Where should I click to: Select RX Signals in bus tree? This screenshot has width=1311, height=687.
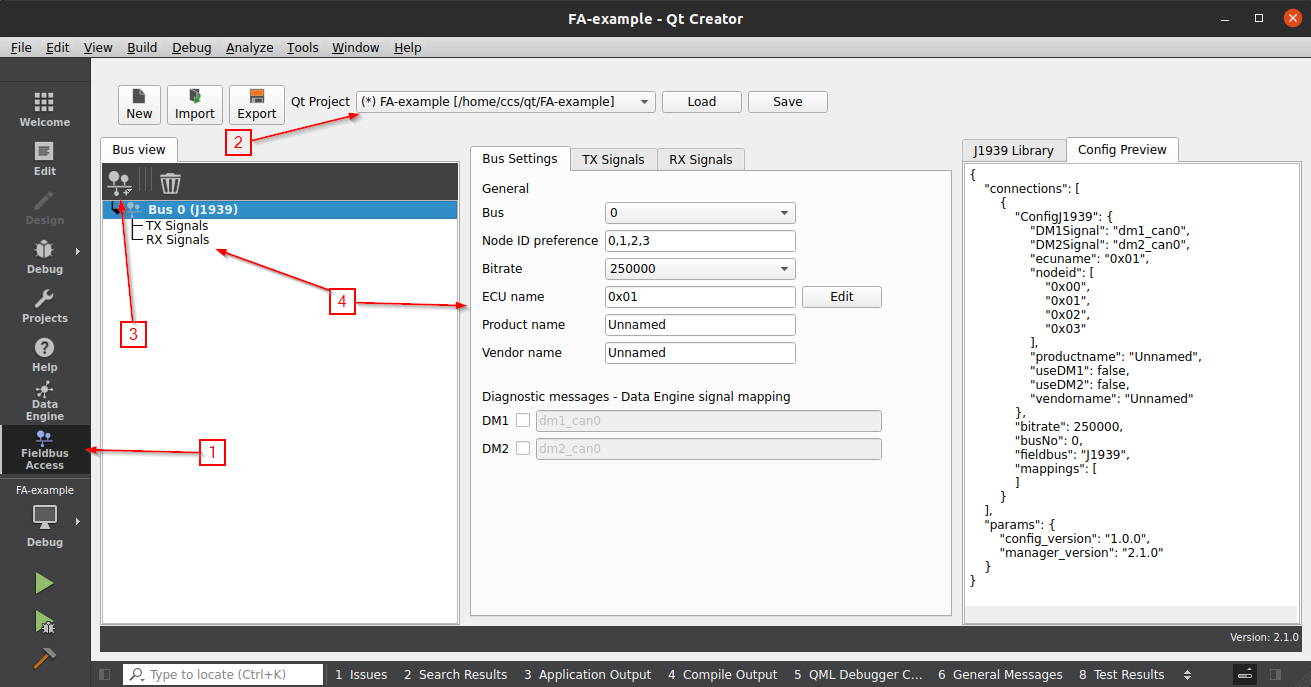pyautogui.click(x=177, y=240)
